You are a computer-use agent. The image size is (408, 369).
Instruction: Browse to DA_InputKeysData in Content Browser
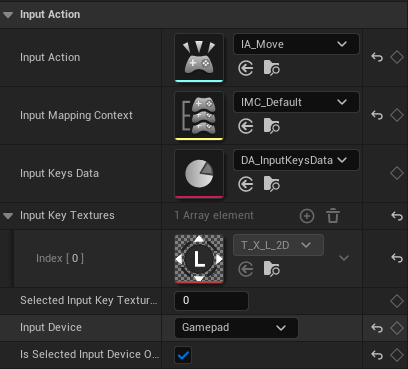point(272,184)
